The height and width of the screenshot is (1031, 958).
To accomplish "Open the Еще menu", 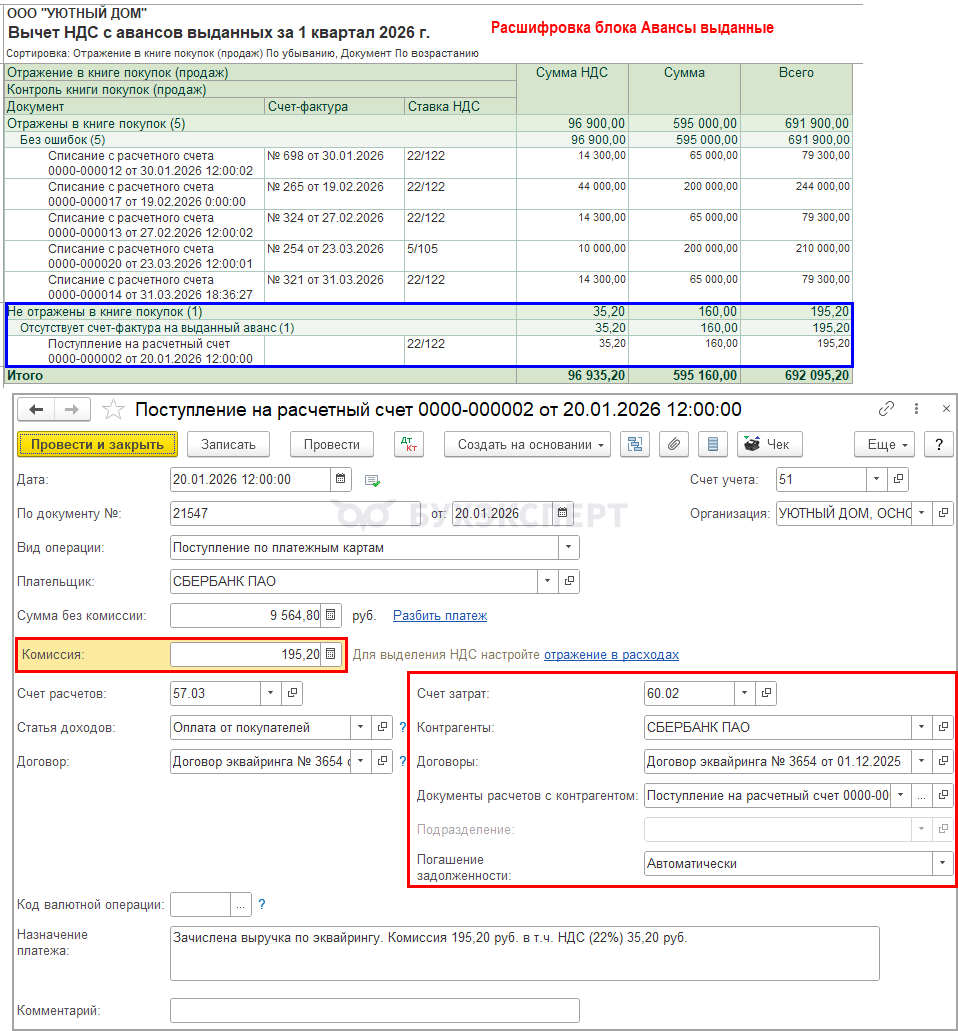I will click(884, 444).
